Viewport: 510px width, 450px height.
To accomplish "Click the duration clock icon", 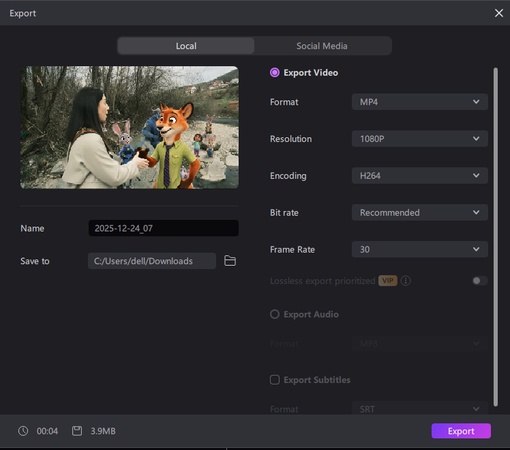I will 23,431.
